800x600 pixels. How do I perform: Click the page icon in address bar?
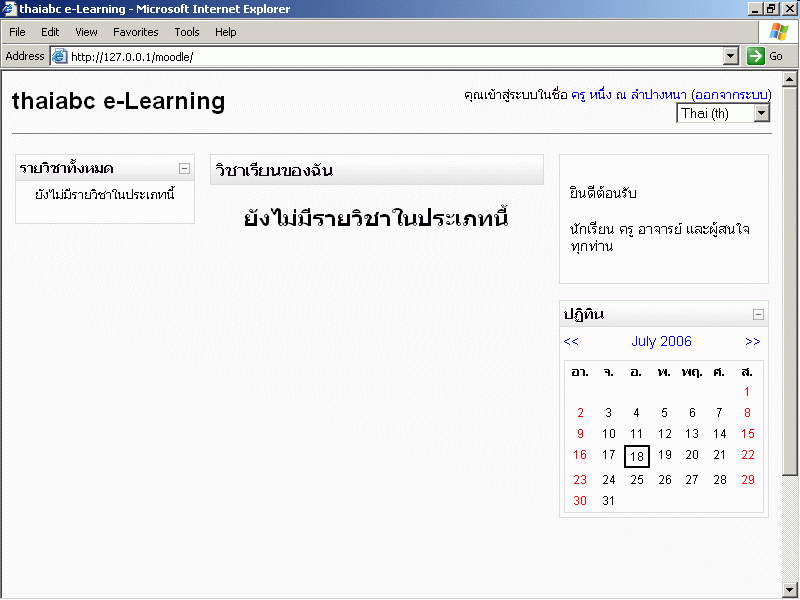tap(59, 57)
